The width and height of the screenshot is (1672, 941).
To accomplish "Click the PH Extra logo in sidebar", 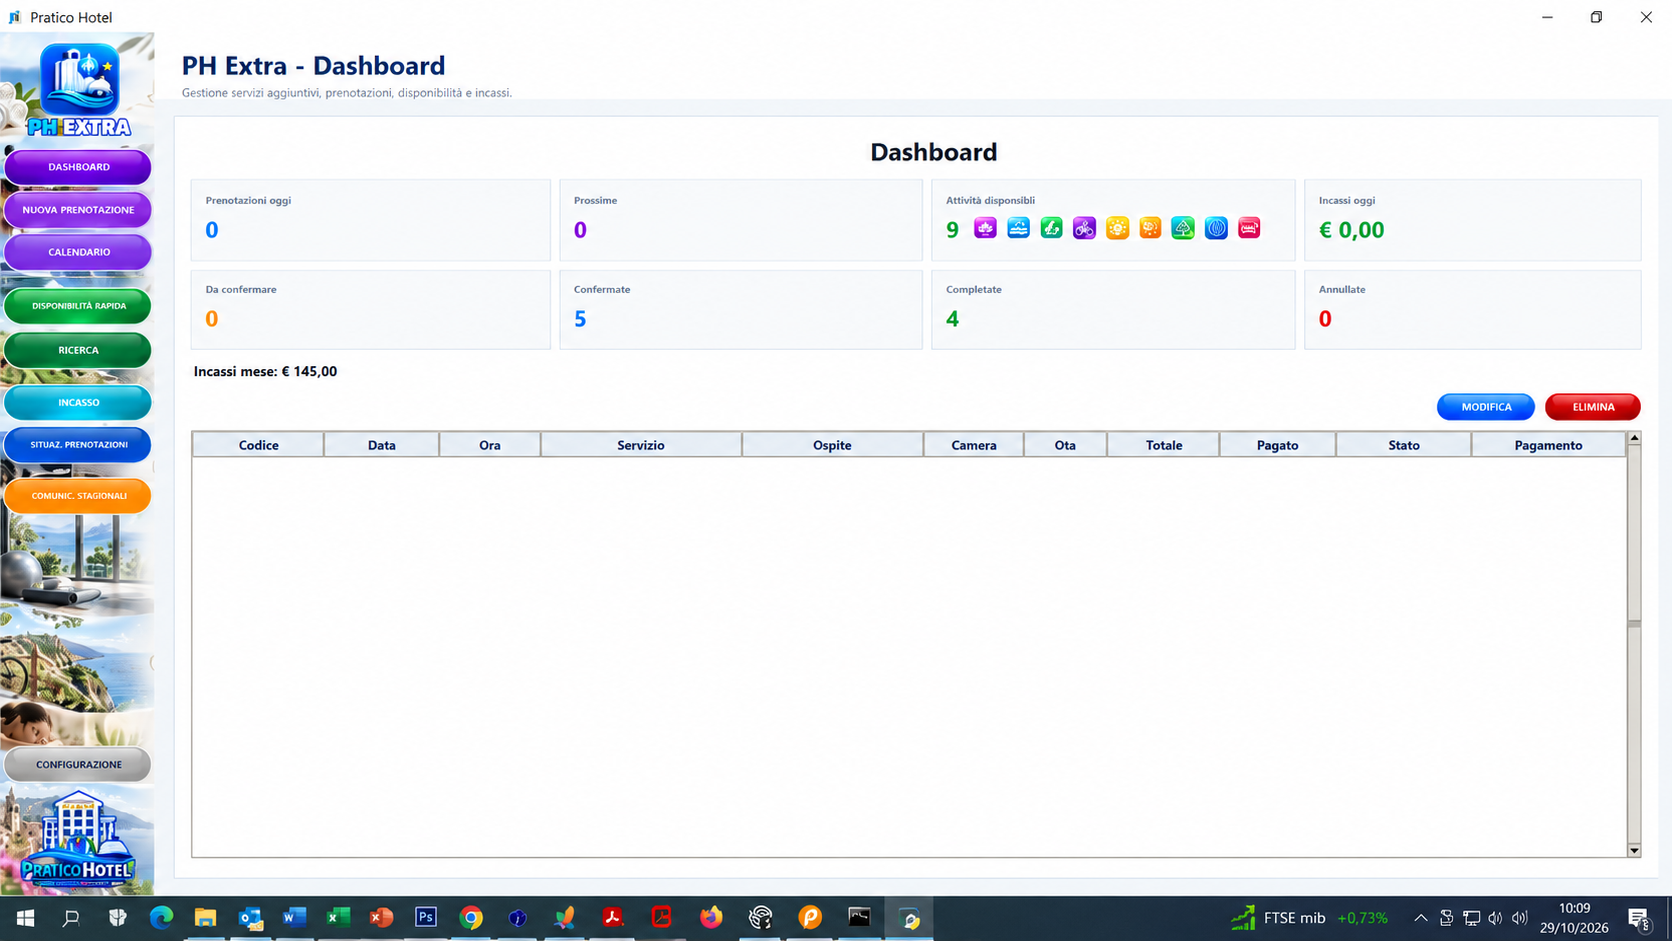I will pyautogui.click(x=79, y=90).
